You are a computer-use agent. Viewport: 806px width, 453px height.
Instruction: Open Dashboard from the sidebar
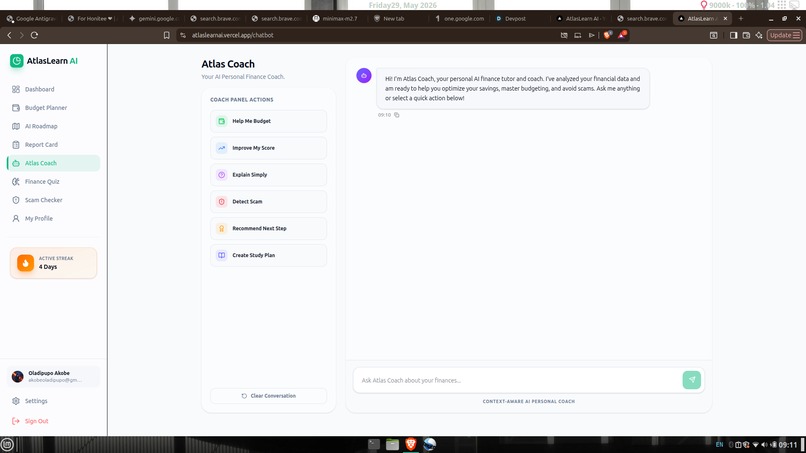coord(53,89)
